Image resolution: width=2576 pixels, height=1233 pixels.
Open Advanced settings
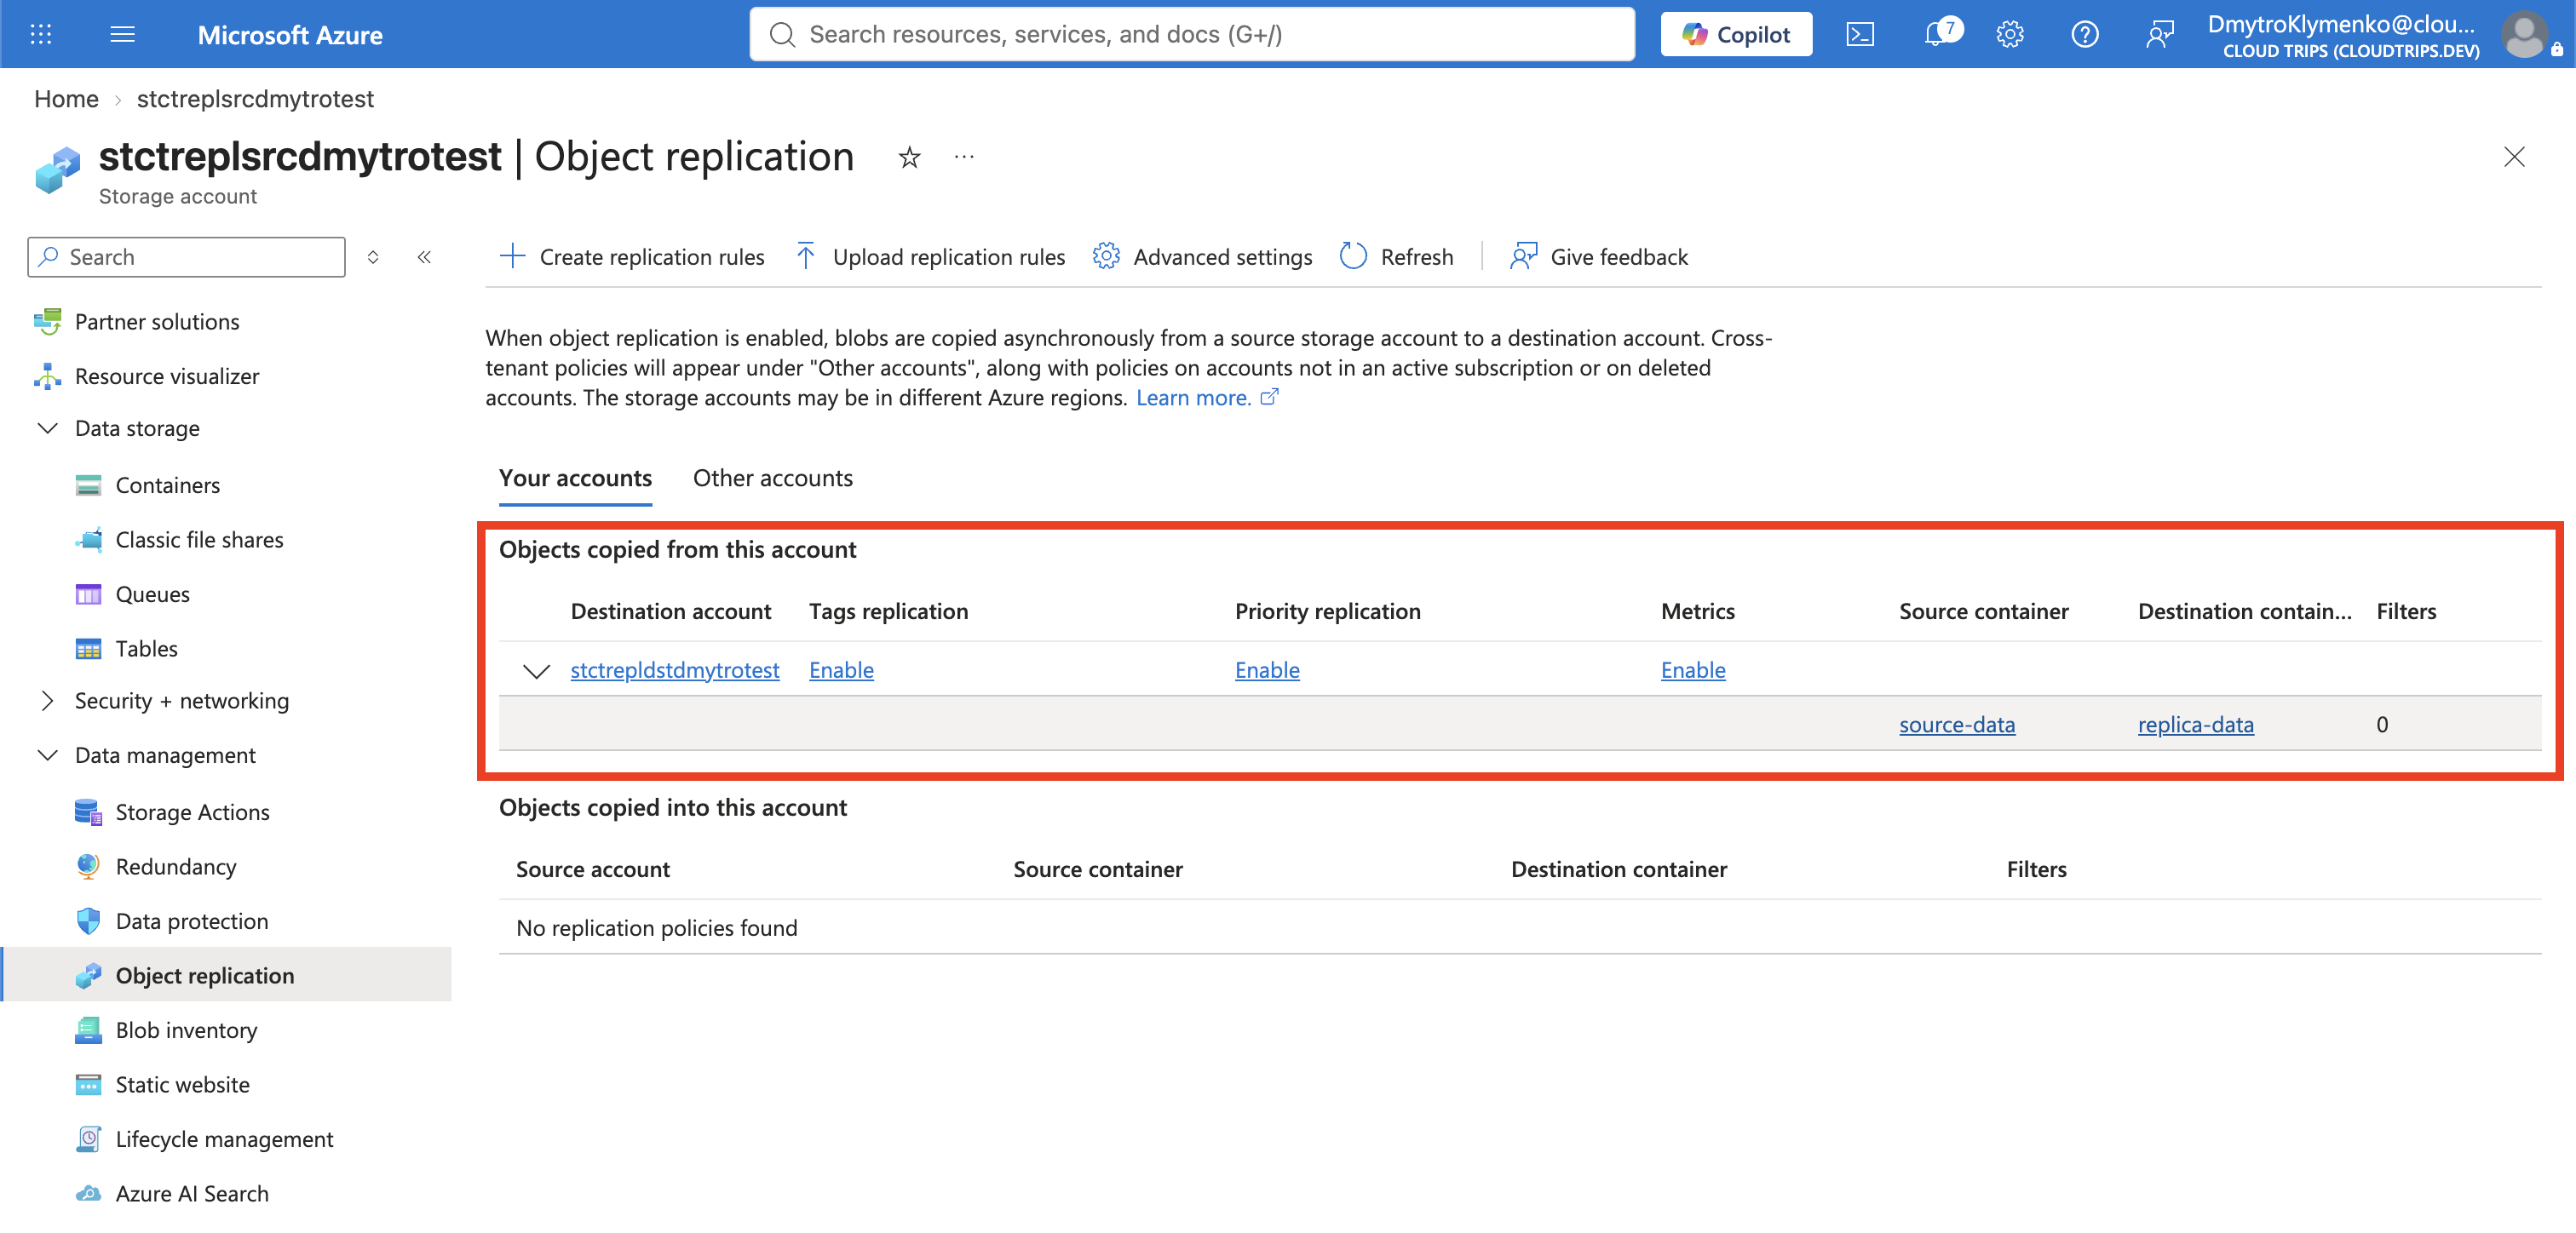tap(1202, 257)
